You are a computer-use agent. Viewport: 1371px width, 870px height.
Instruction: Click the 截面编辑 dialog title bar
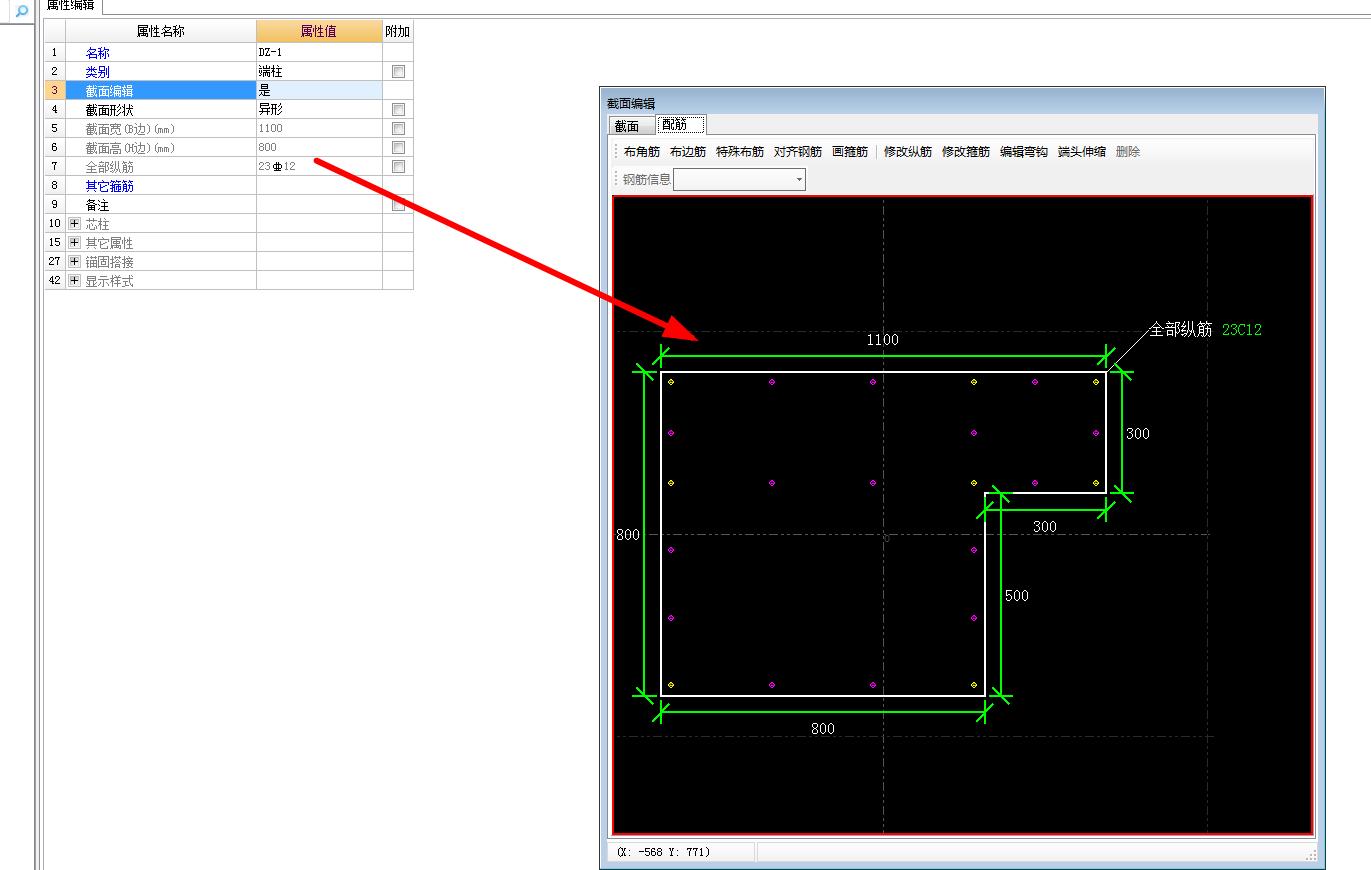click(962, 103)
